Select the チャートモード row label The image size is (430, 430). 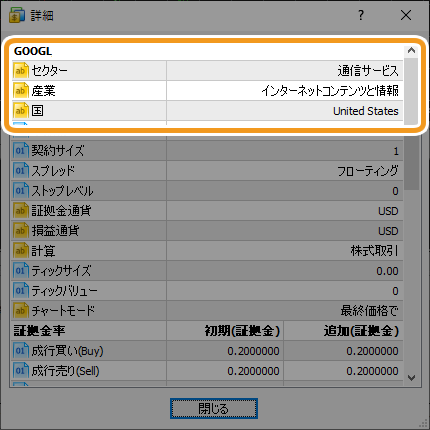click(x=63, y=311)
